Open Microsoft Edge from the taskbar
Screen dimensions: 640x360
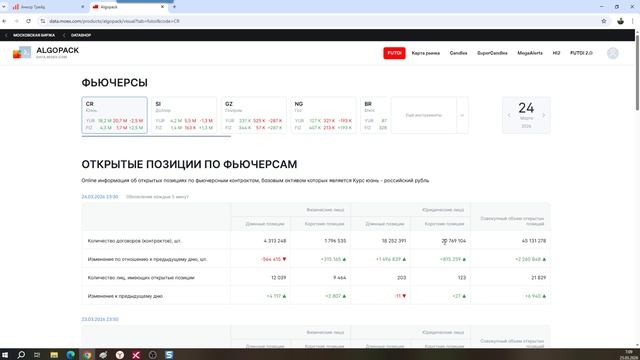coord(71,355)
